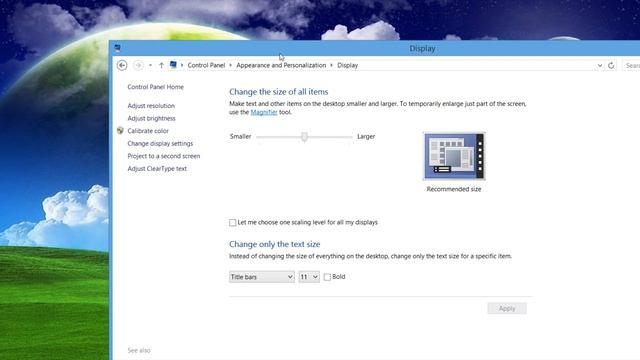Expand the chevron after Control Panel breadcrumb
The height and width of the screenshot is (360, 640).
click(x=231, y=65)
